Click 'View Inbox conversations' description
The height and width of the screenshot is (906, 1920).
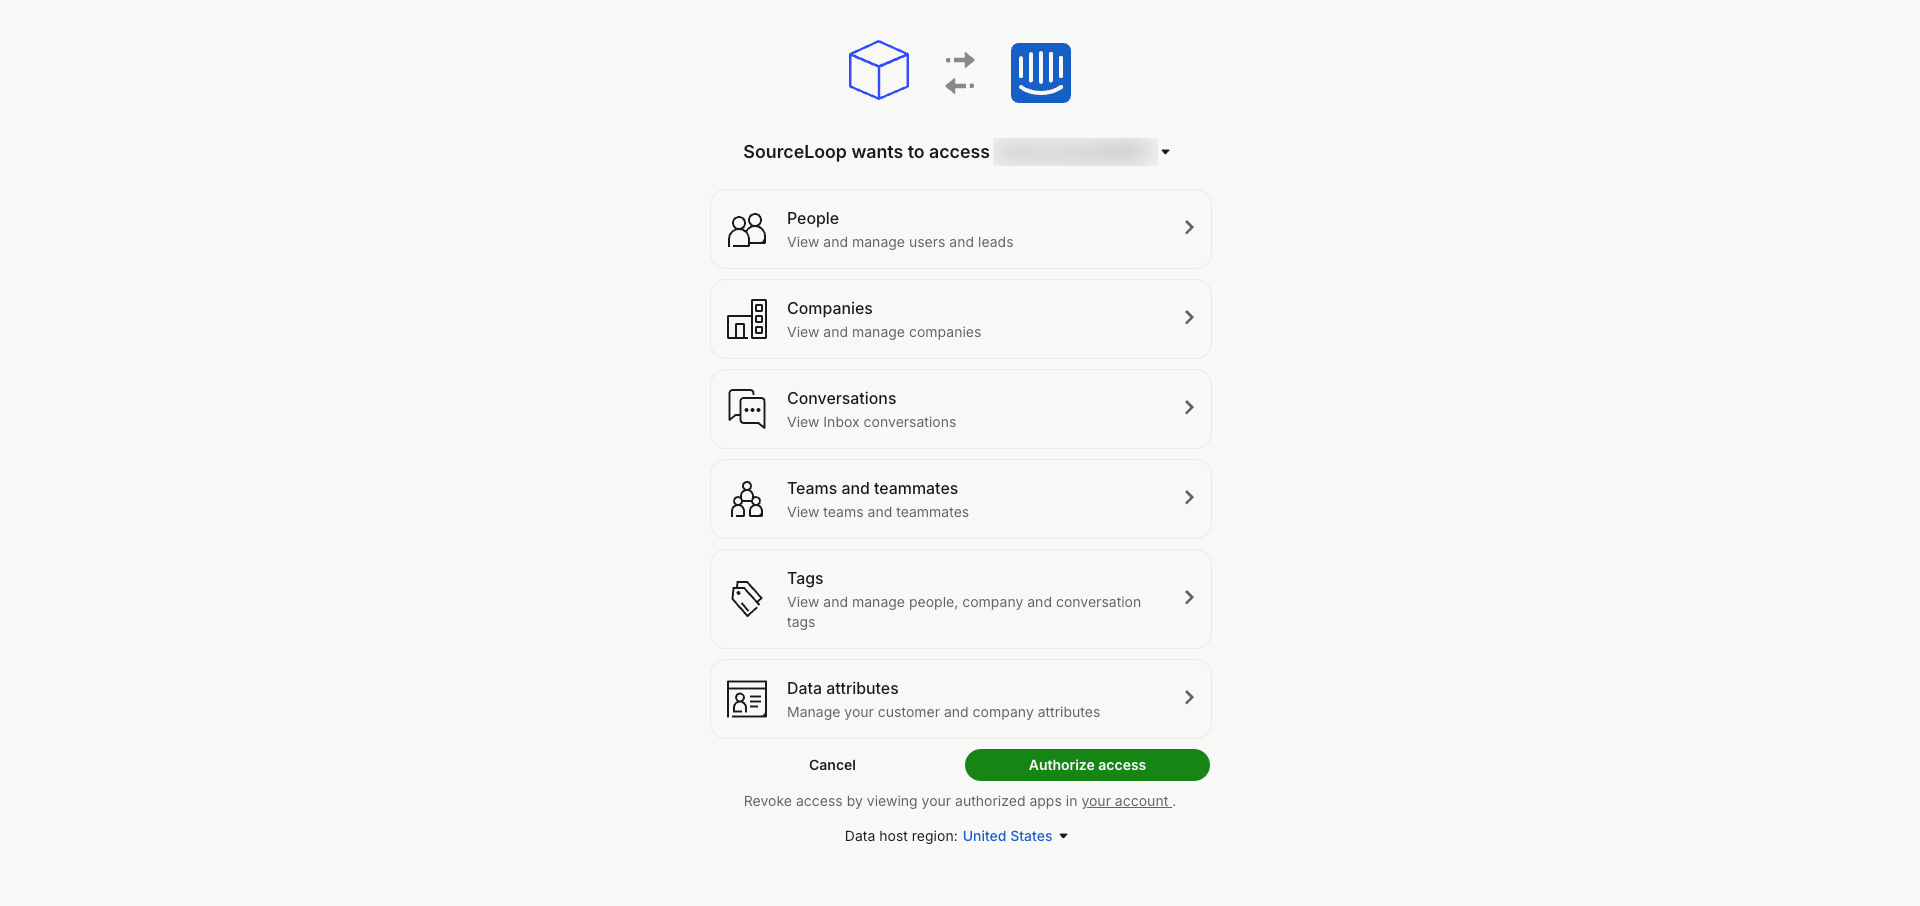872,422
